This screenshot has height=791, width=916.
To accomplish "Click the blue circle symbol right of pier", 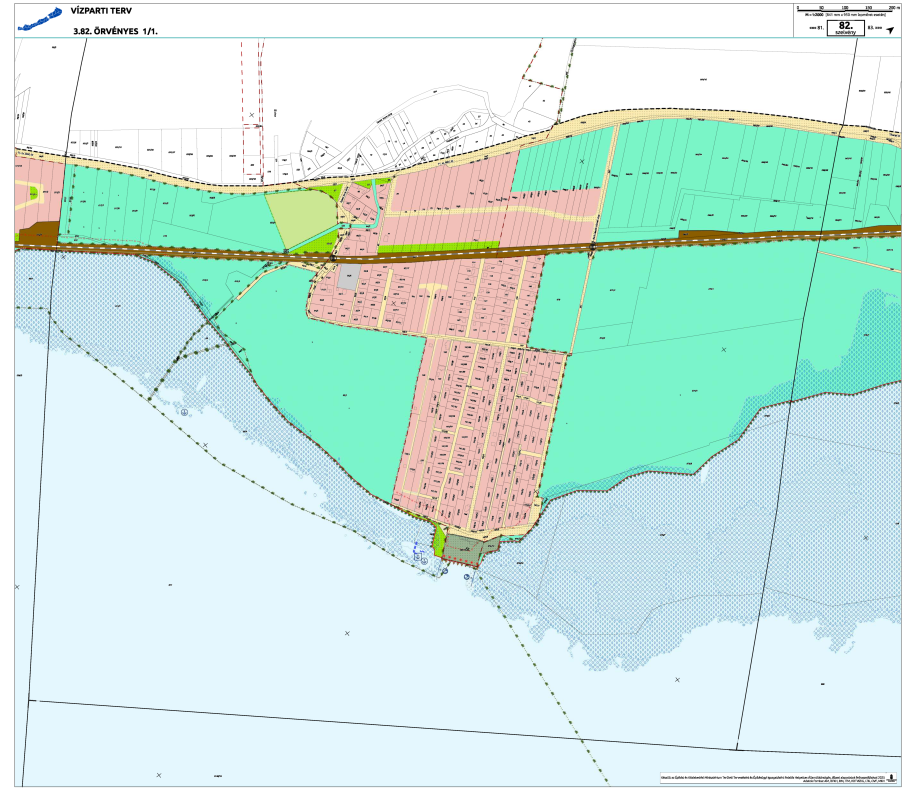I will tap(467, 577).
